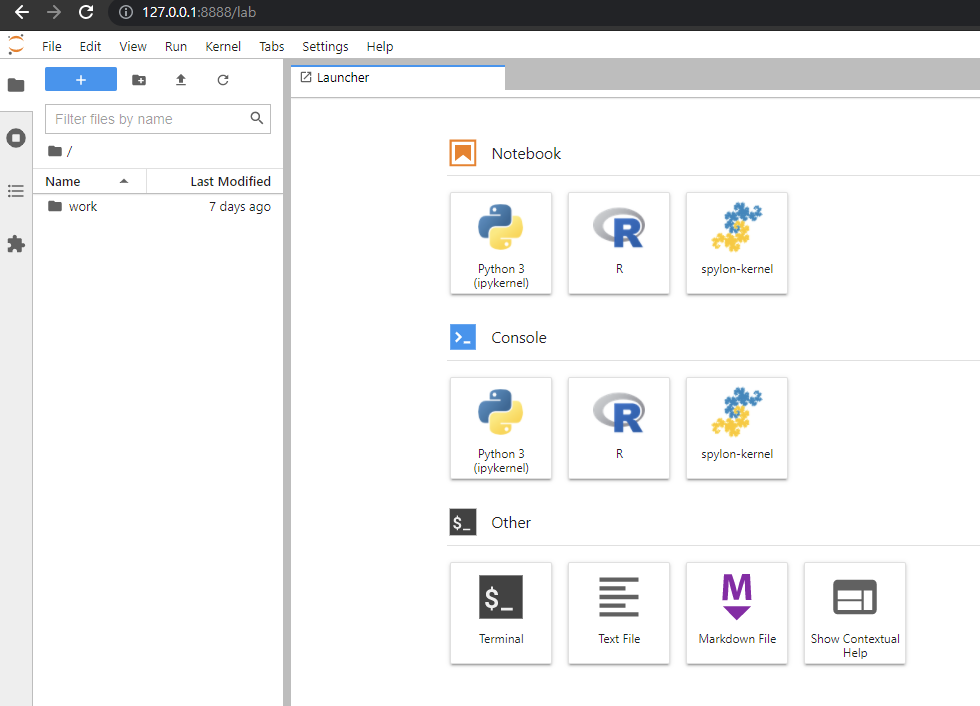The image size is (980, 706).
Task: Click the root folder breadcrumb icon
Action: [x=55, y=151]
